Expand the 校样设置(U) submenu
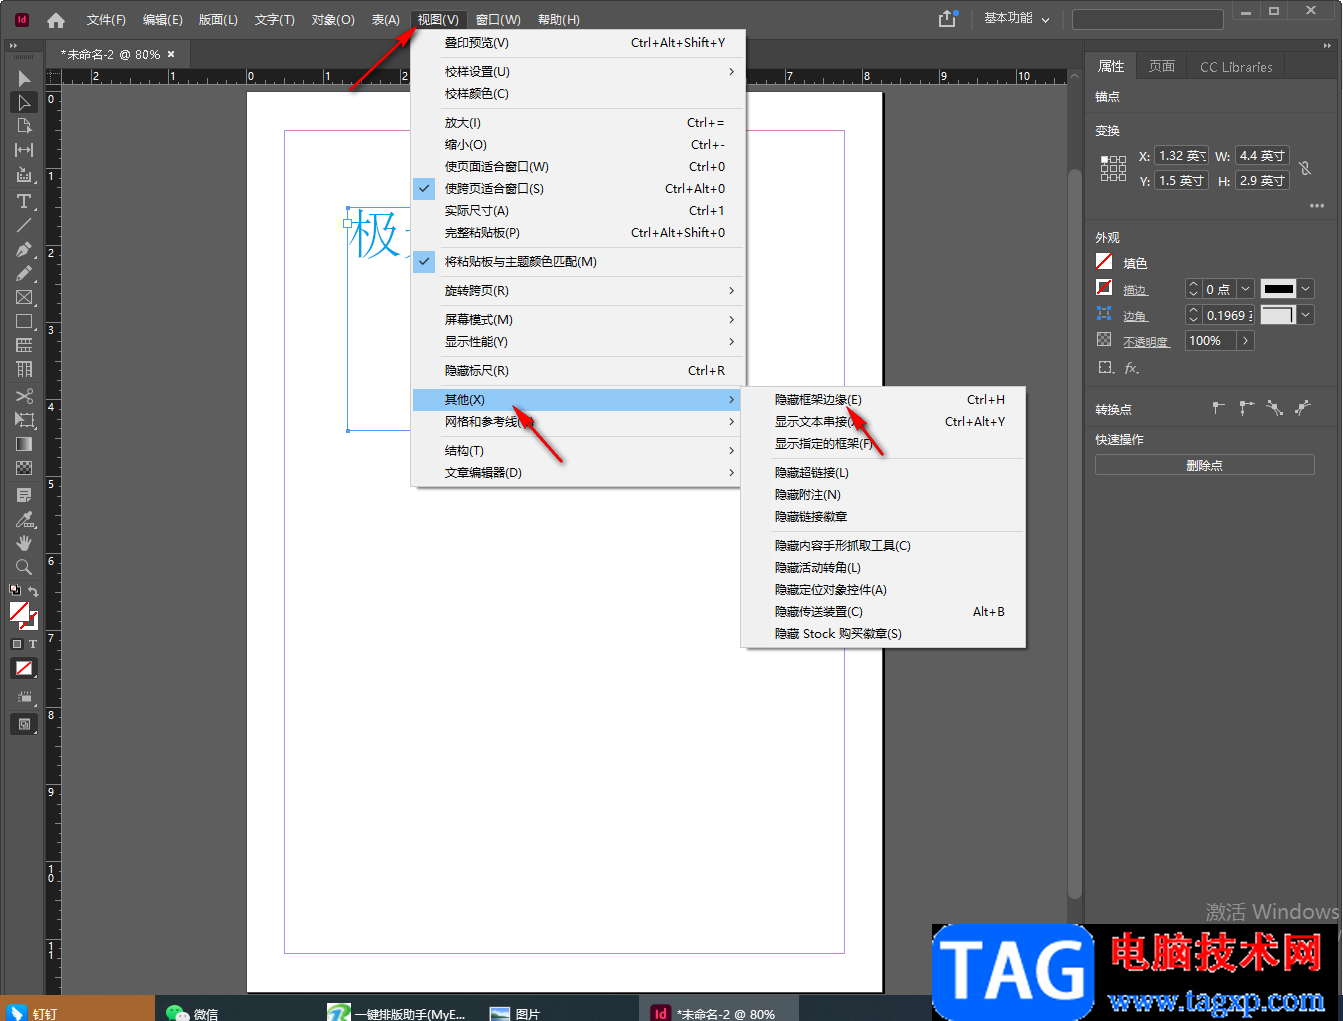The height and width of the screenshot is (1021, 1343). tap(579, 71)
